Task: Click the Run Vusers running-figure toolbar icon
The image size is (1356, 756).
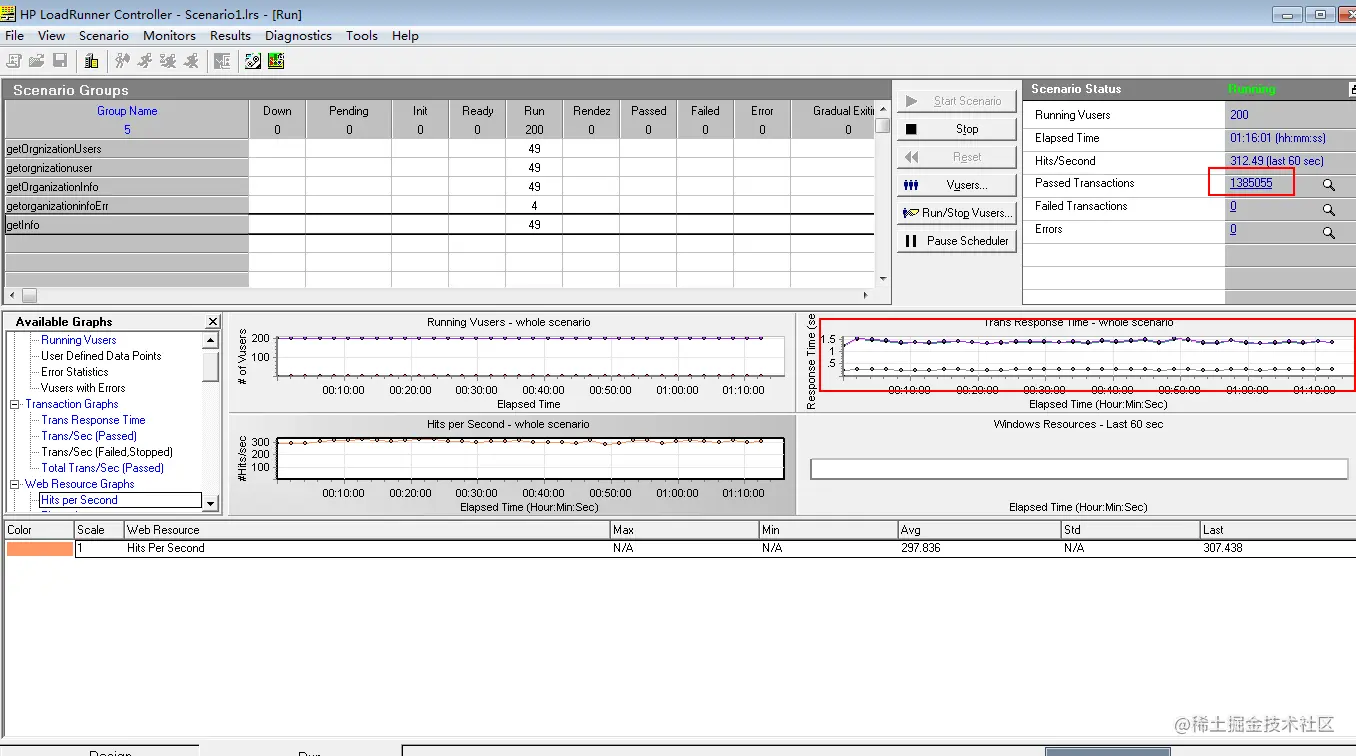Action: 145,61
